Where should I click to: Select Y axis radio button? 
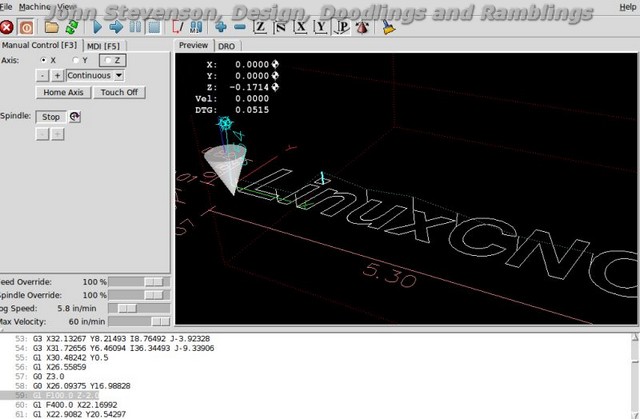click(x=76, y=60)
